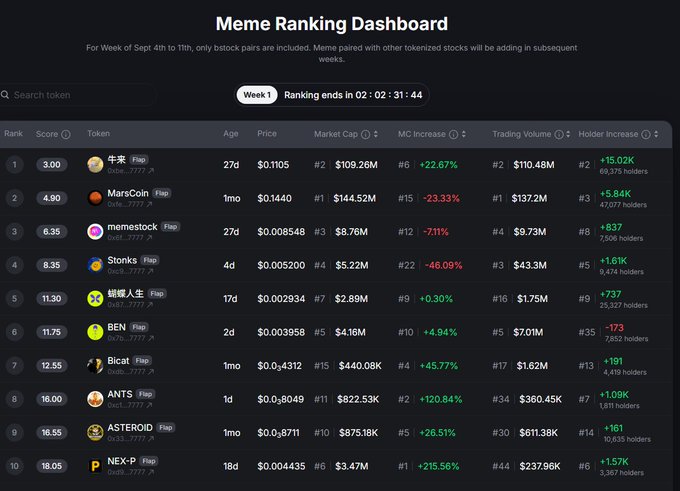Click rank badge 5
The width and height of the screenshot is (680, 491).
tap(14, 298)
